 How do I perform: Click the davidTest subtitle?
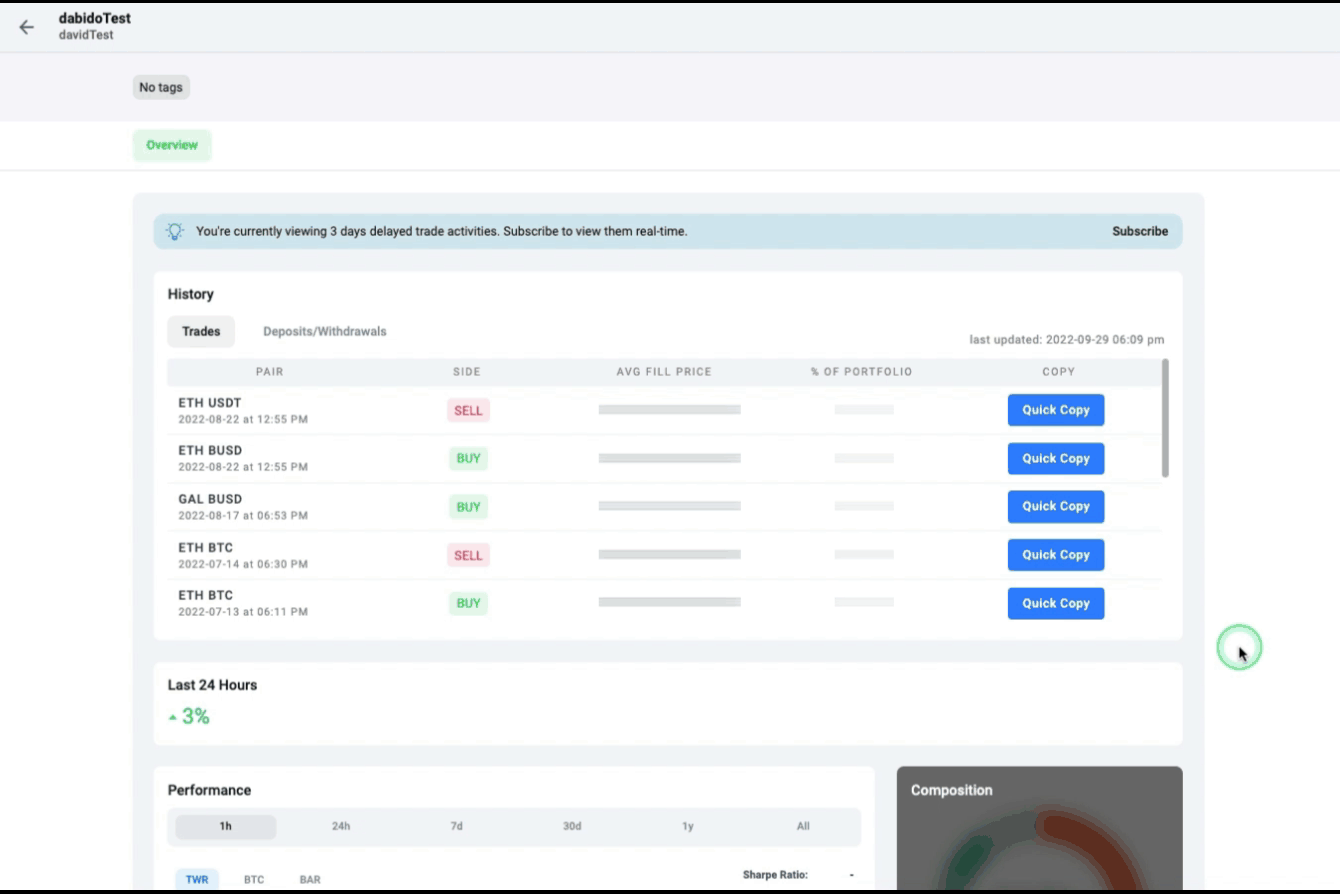click(86, 35)
